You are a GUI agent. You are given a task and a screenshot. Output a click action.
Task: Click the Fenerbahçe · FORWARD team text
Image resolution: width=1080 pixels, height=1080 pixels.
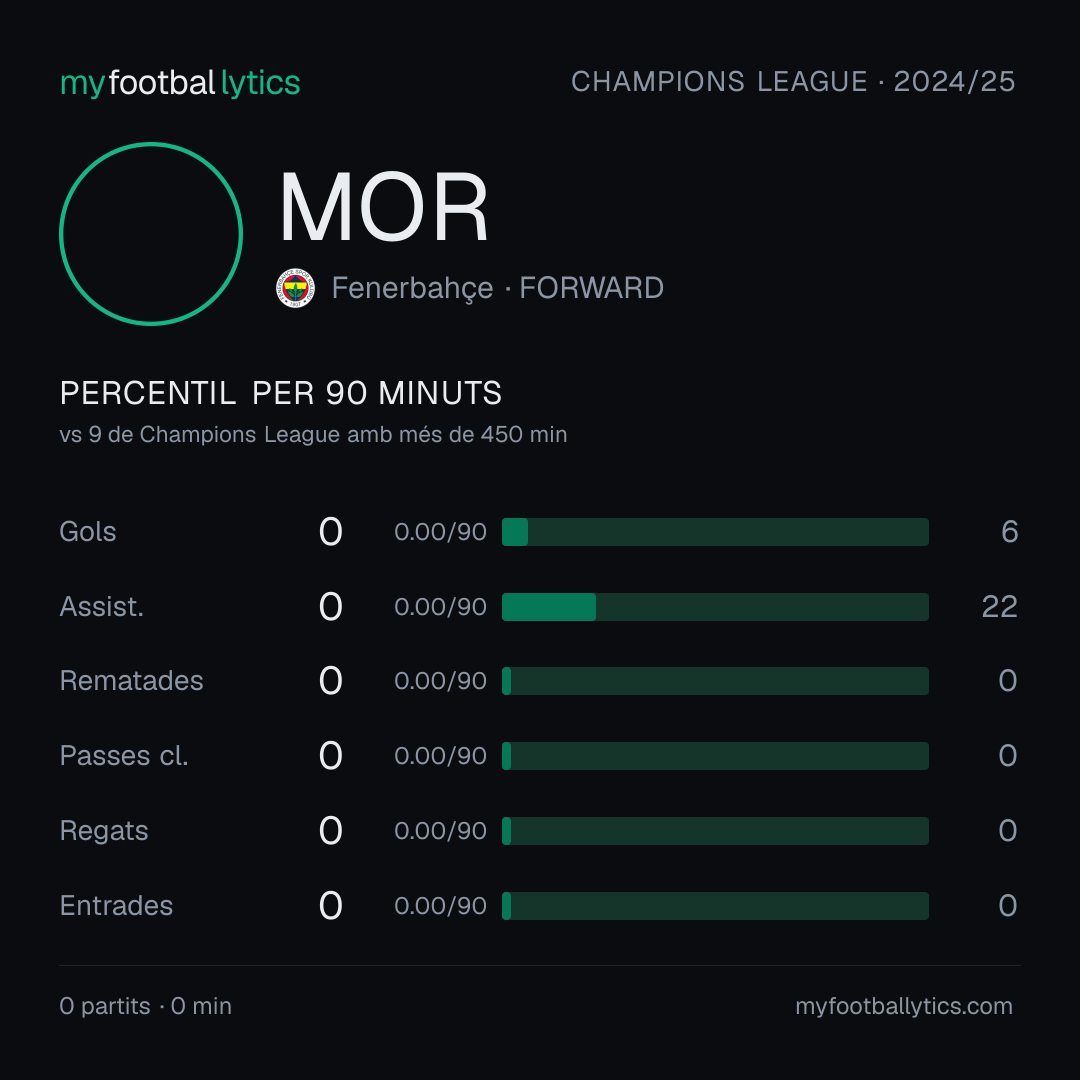click(x=497, y=288)
